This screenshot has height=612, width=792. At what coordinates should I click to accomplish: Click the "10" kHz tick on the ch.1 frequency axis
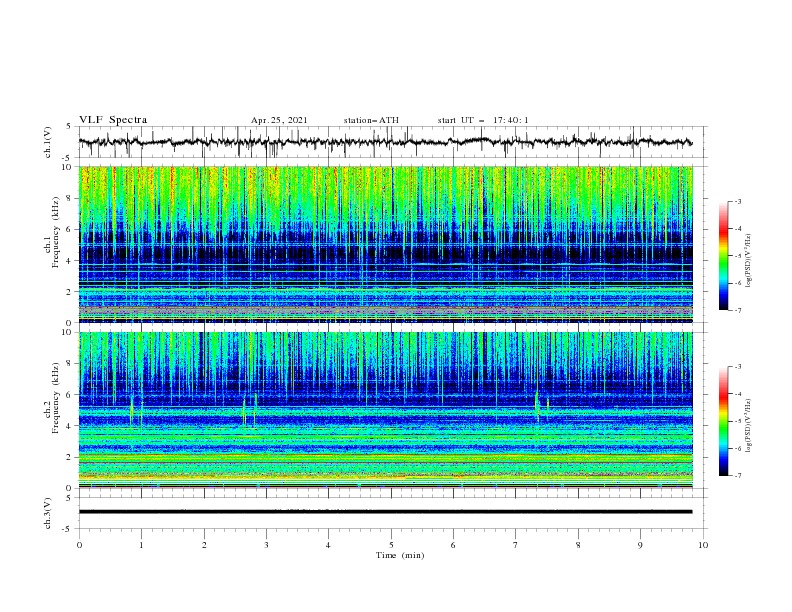68,167
